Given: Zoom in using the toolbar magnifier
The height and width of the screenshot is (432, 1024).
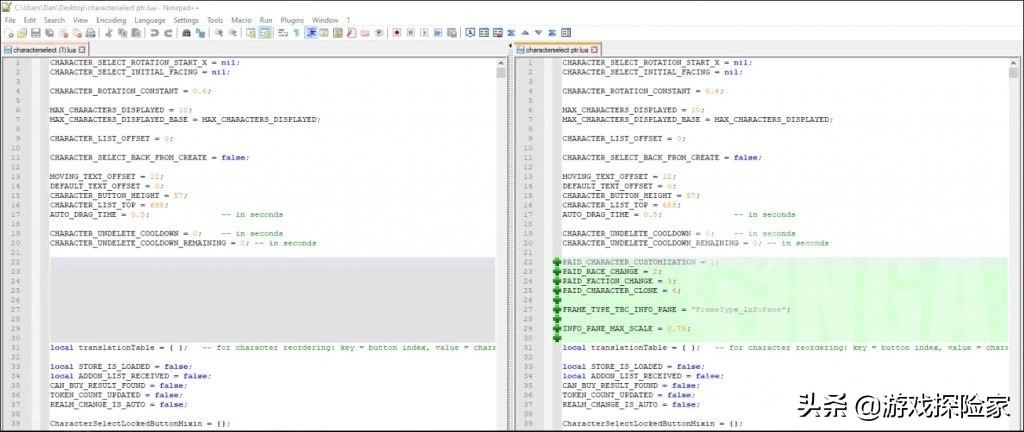Looking at the screenshot, I should pyautogui.click(x=219, y=33).
